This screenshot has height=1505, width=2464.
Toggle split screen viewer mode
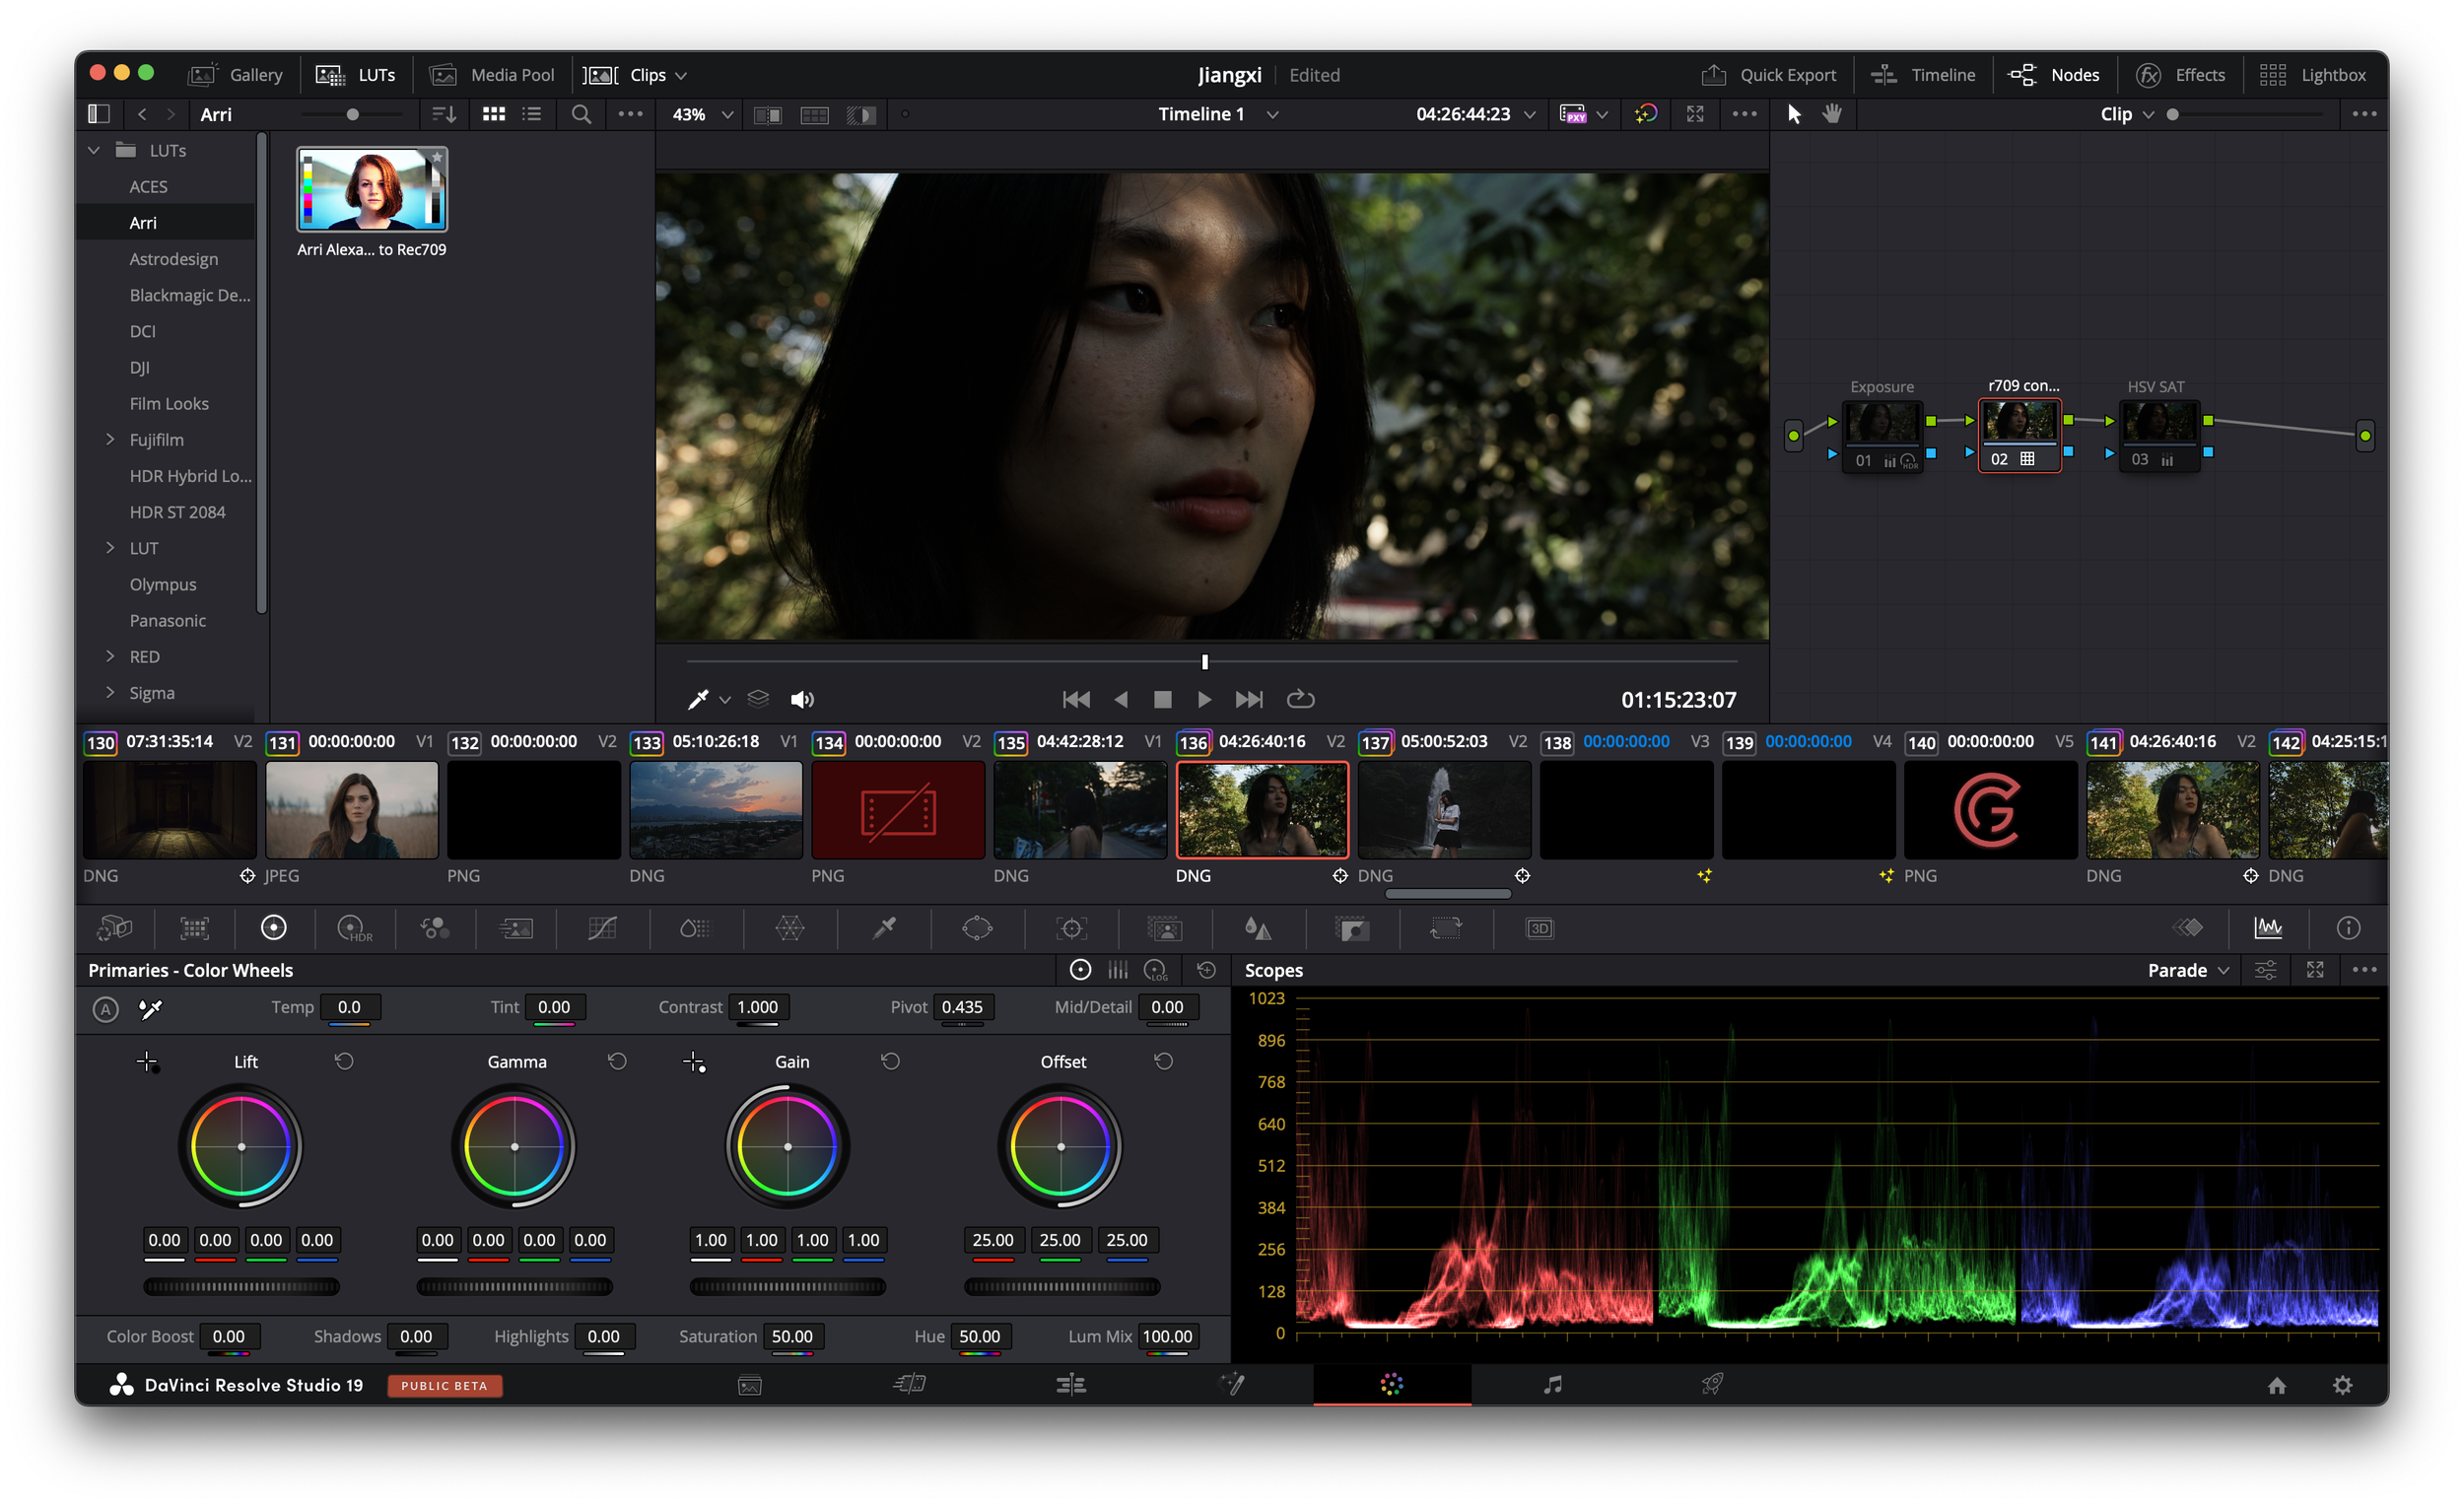point(814,115)
